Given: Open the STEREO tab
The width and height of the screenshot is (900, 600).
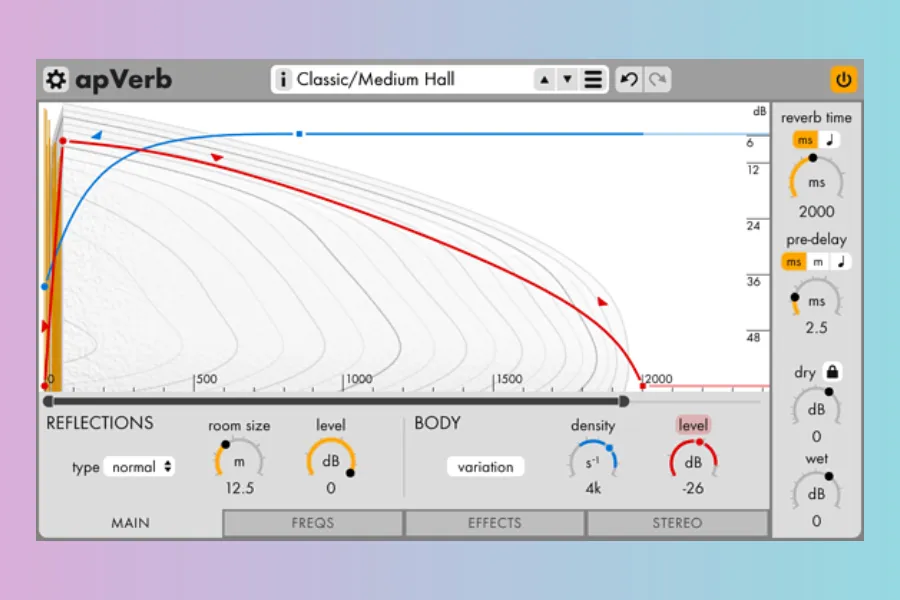Looking at the screenshot, I should coord(677,523).
